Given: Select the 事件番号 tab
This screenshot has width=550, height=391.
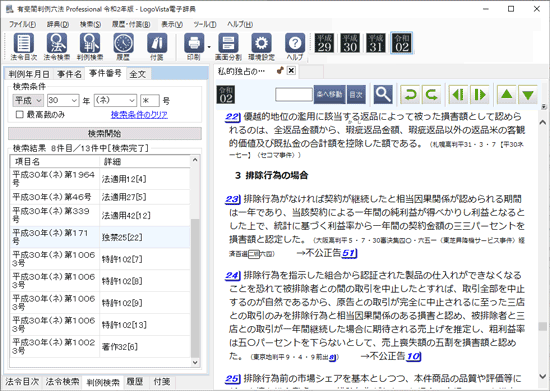Looking at the screenshot, I should click(x=106, y=73).
